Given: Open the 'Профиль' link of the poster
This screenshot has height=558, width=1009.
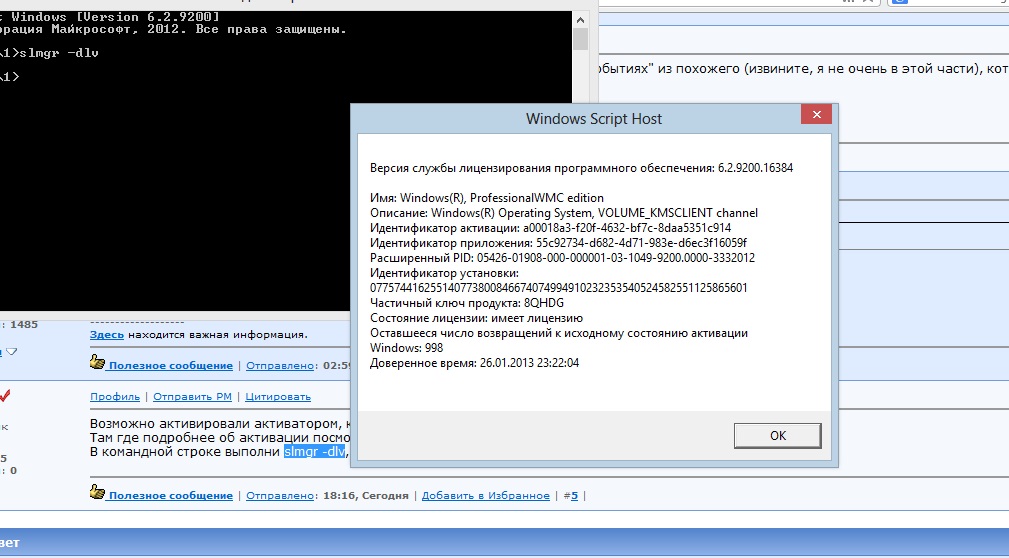Looking at the screenshot, I should point(114,397).
